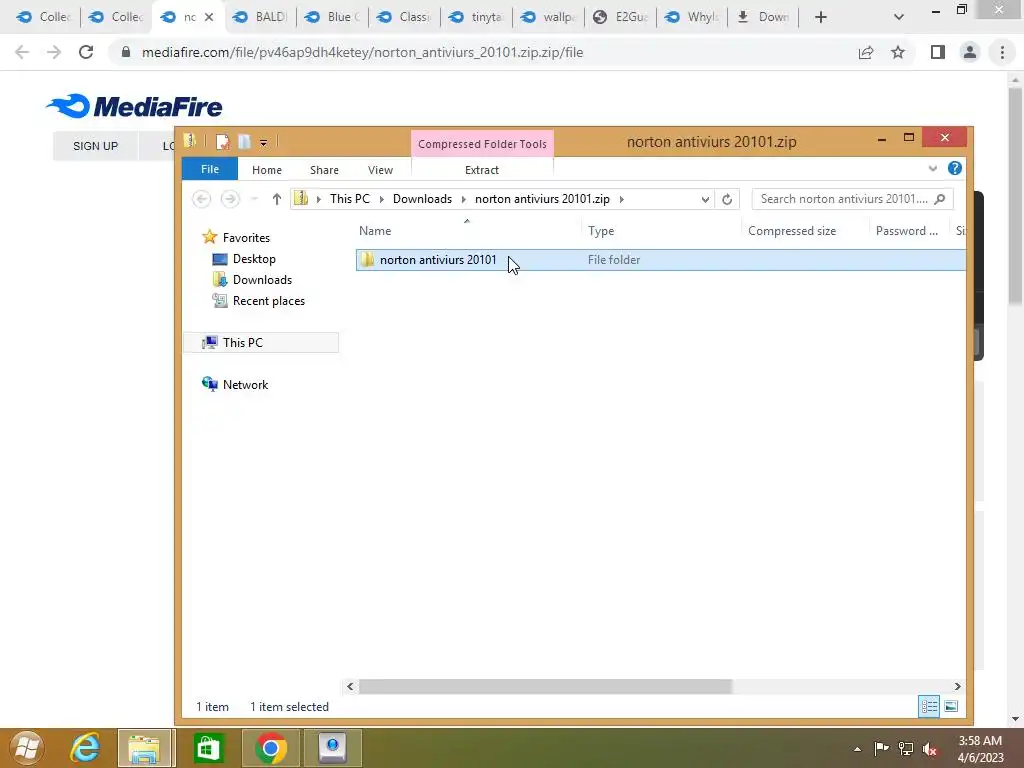Expand the chevron after the zip breadcrumb
Viewport: 1024px width, 768px height.
pyautogui.click(x=622, y=199)
